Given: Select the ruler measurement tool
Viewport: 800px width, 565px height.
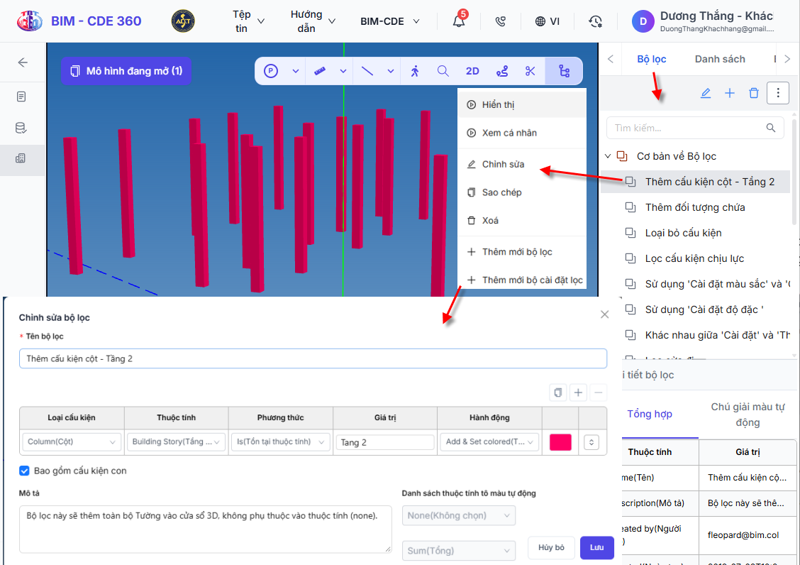Looking at the screenshot, I should tap(320, 71).
